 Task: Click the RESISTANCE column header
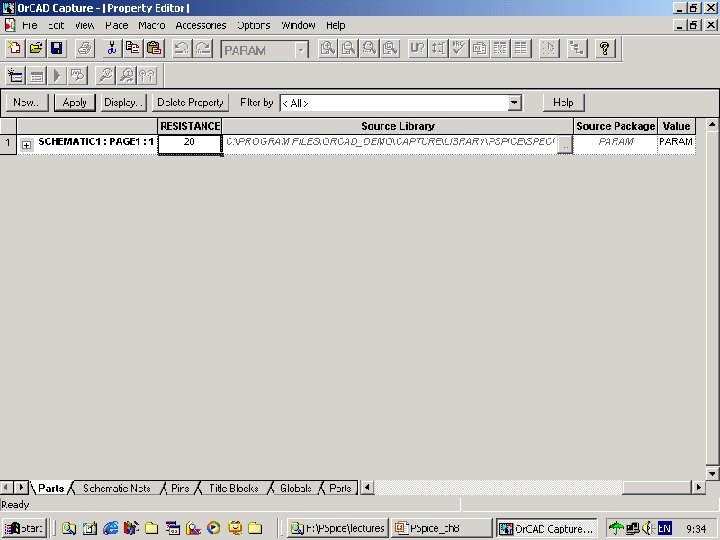click(x=190, y=126)
